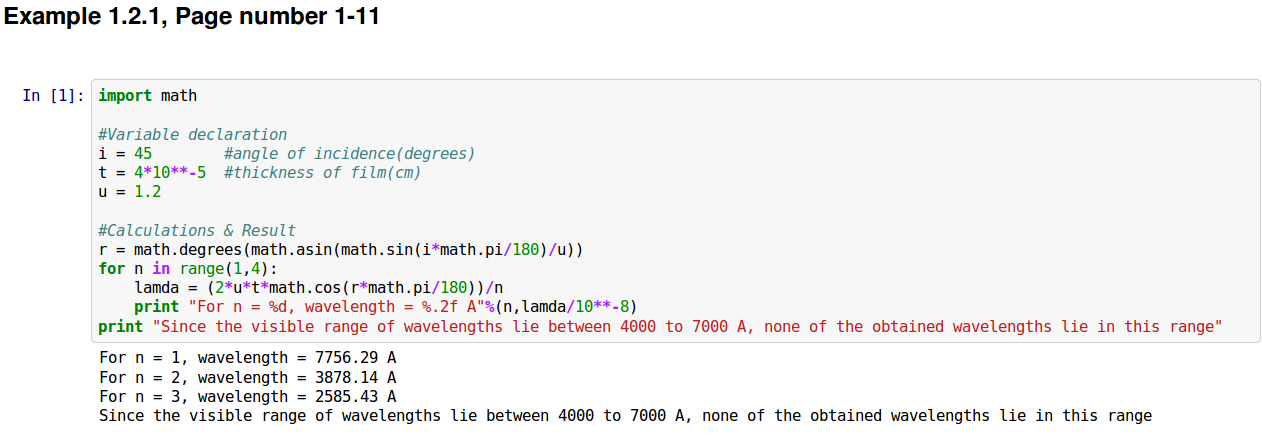1262x440 pixels.
Task: Click the final print 'Since the visible range' statement
Action: coord(660,326)
